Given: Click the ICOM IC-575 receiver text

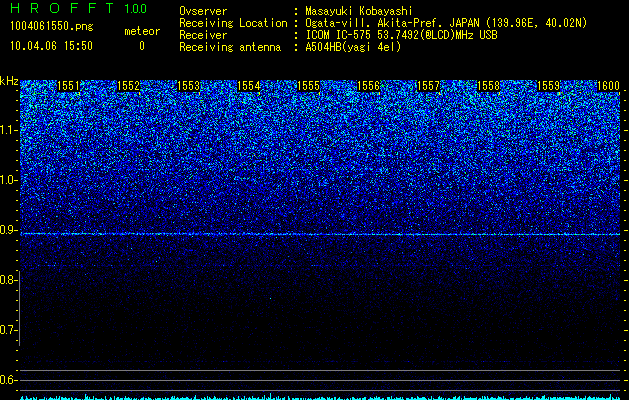Looking at the screenshot, I should point(402,35).
